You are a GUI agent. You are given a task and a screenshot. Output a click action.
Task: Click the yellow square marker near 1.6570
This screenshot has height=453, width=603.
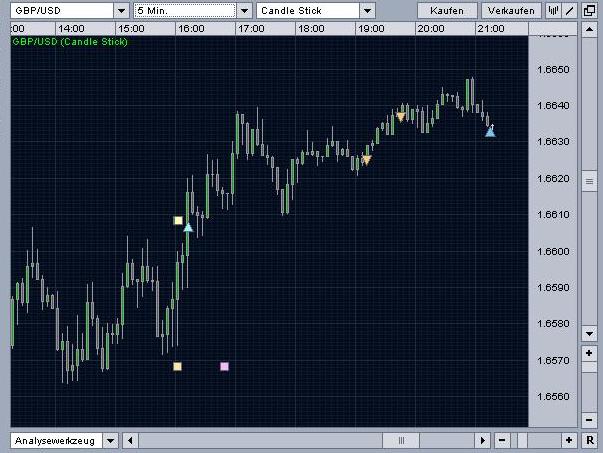click(x=177, y=366)
